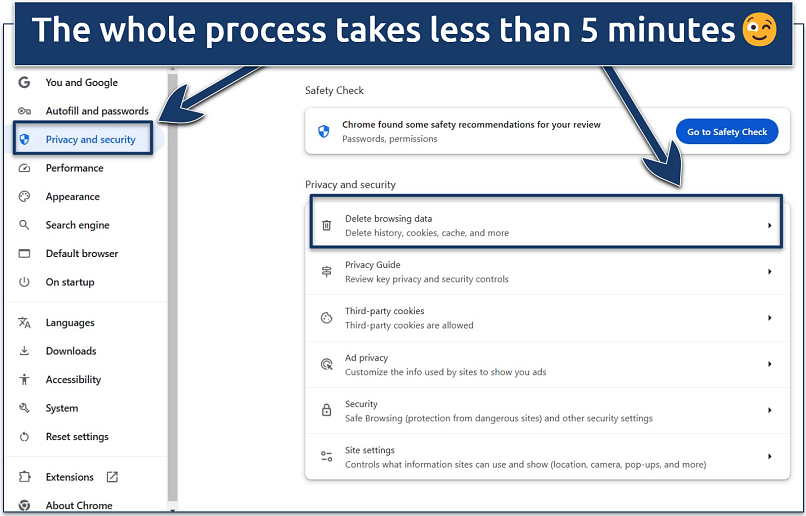Open Delete browsing data option
806x516 pixels.
pyautogui.click(x=547, y=225)
